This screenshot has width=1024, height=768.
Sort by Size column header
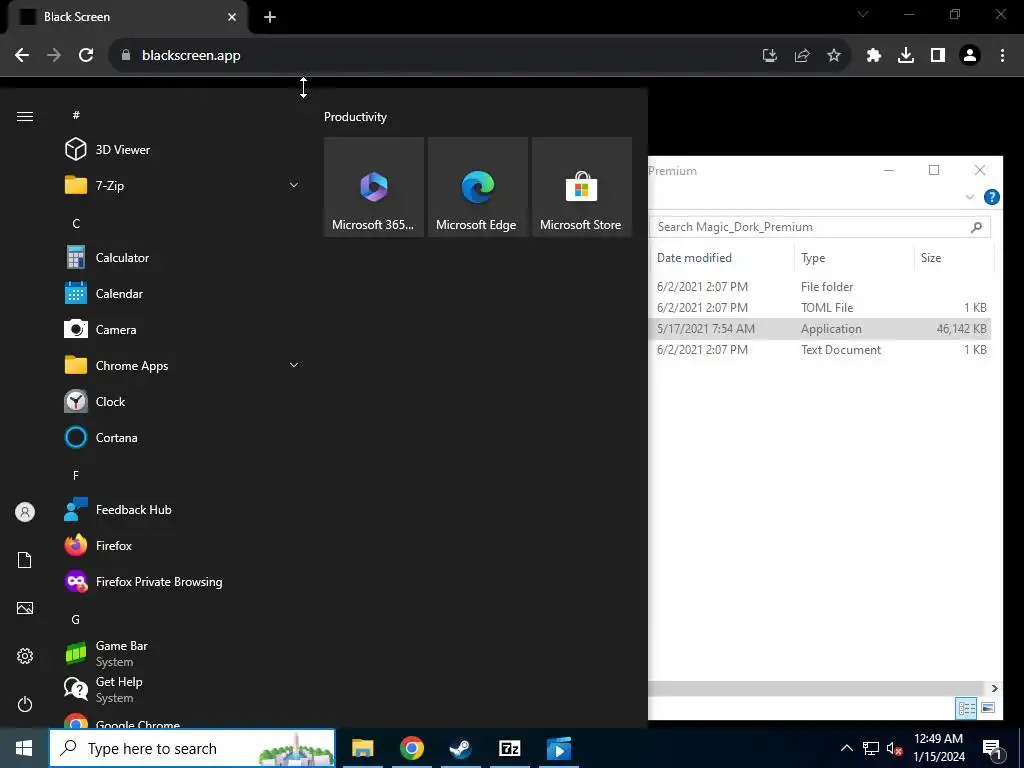pyautogui.click(x=953, y=257)
